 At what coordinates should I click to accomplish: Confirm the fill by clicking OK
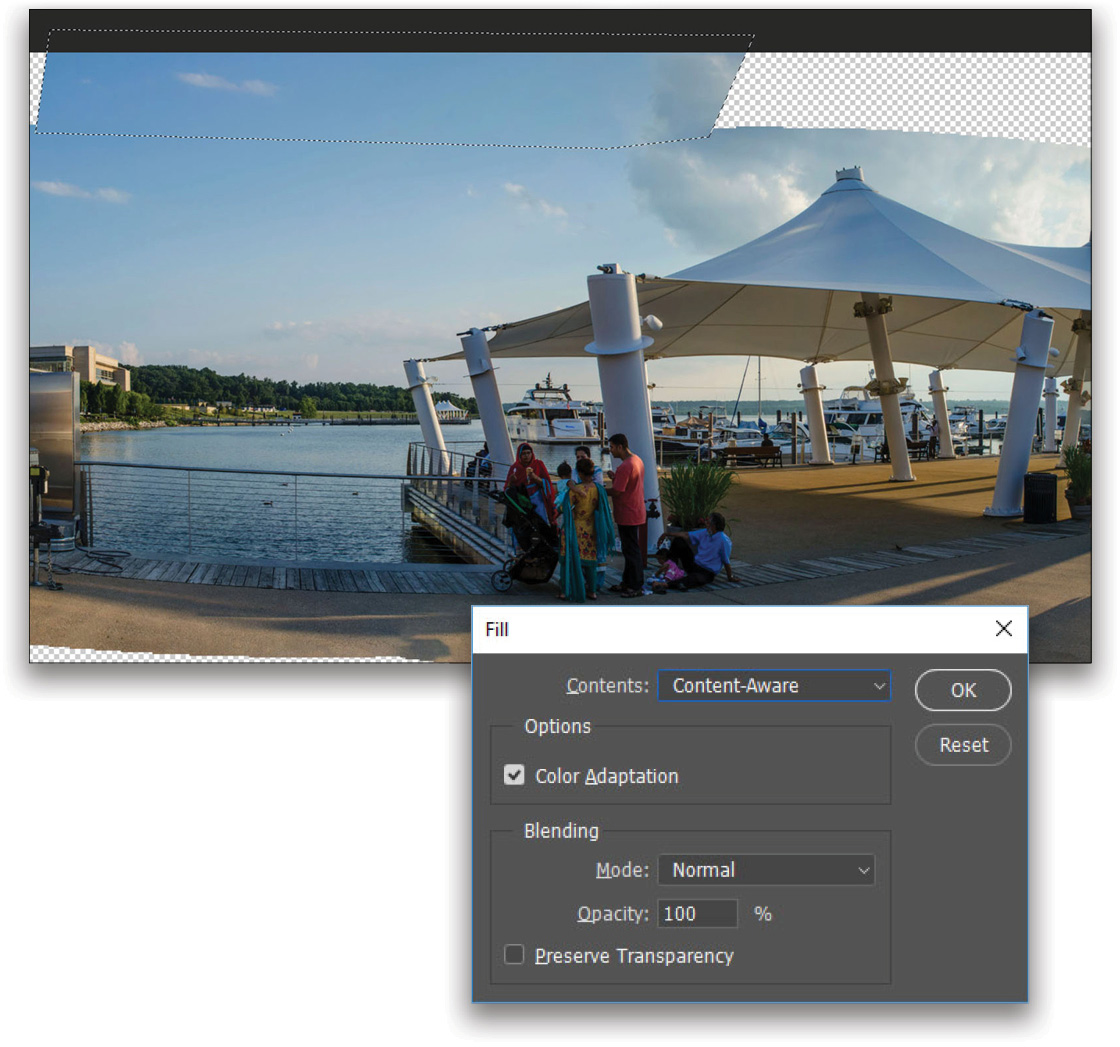click(962, 690)
